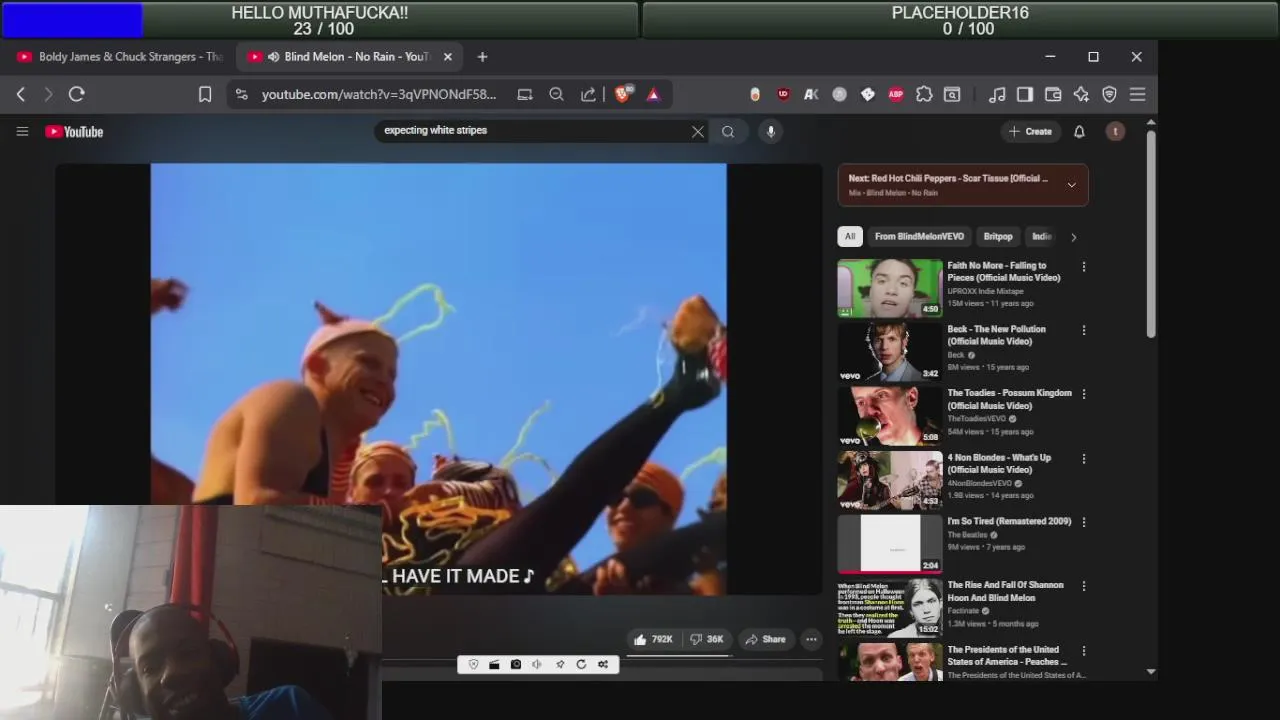This screenshot has width=1280, height=720.
Task: Open options menu for Faith No More video
Action: [x=1083, y=267]
